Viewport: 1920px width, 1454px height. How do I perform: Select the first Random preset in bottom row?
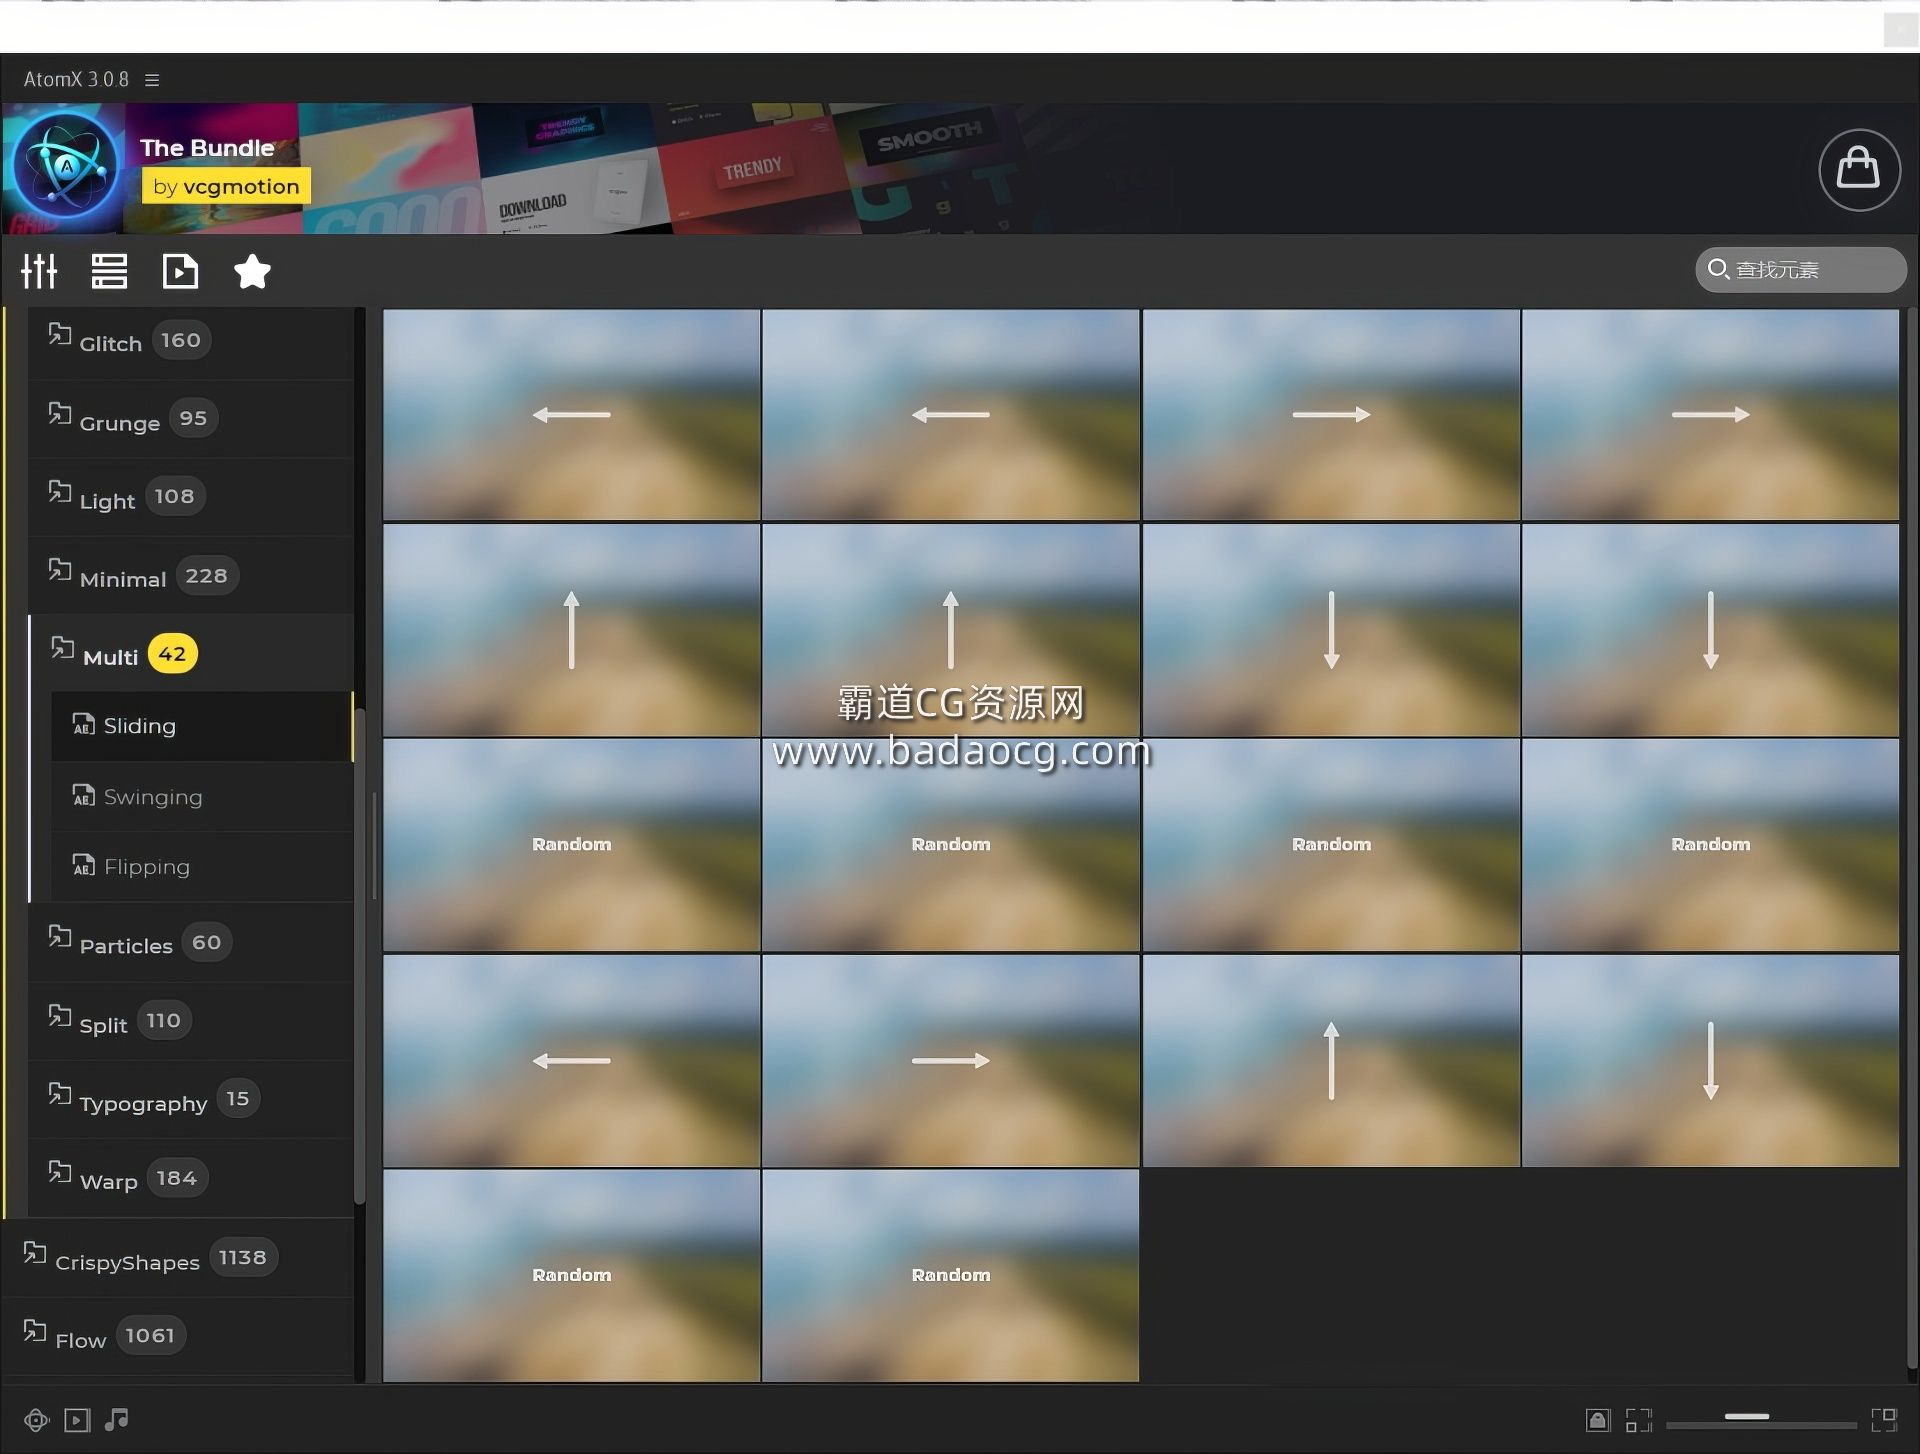click(x=571, y=1276)
